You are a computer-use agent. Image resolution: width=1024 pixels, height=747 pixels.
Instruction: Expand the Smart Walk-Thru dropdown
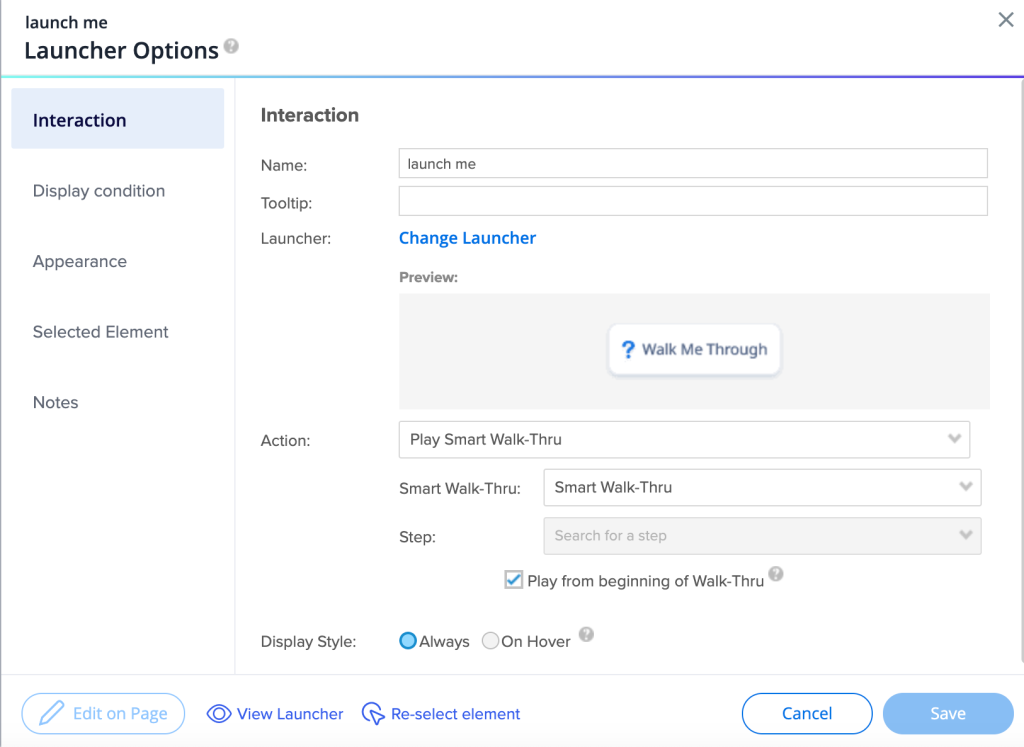click(x=761, y=487)
